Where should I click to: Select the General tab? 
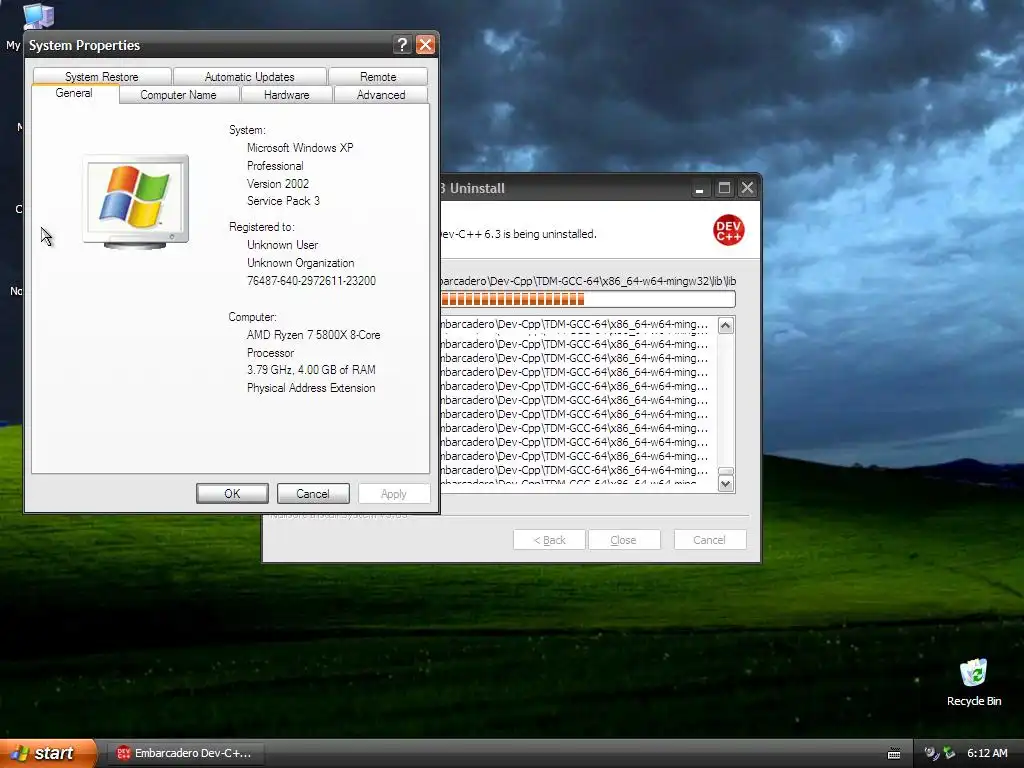point(74,93)
